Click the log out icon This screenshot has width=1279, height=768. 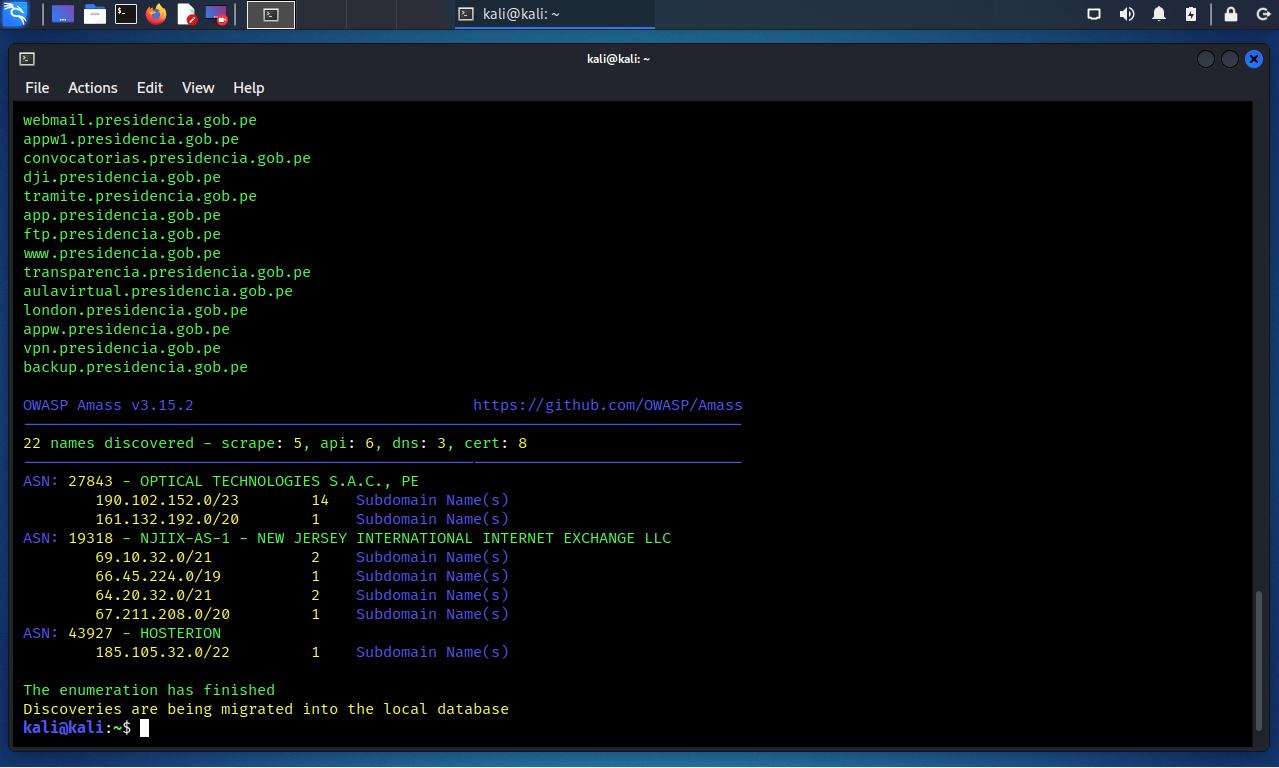1263,14
